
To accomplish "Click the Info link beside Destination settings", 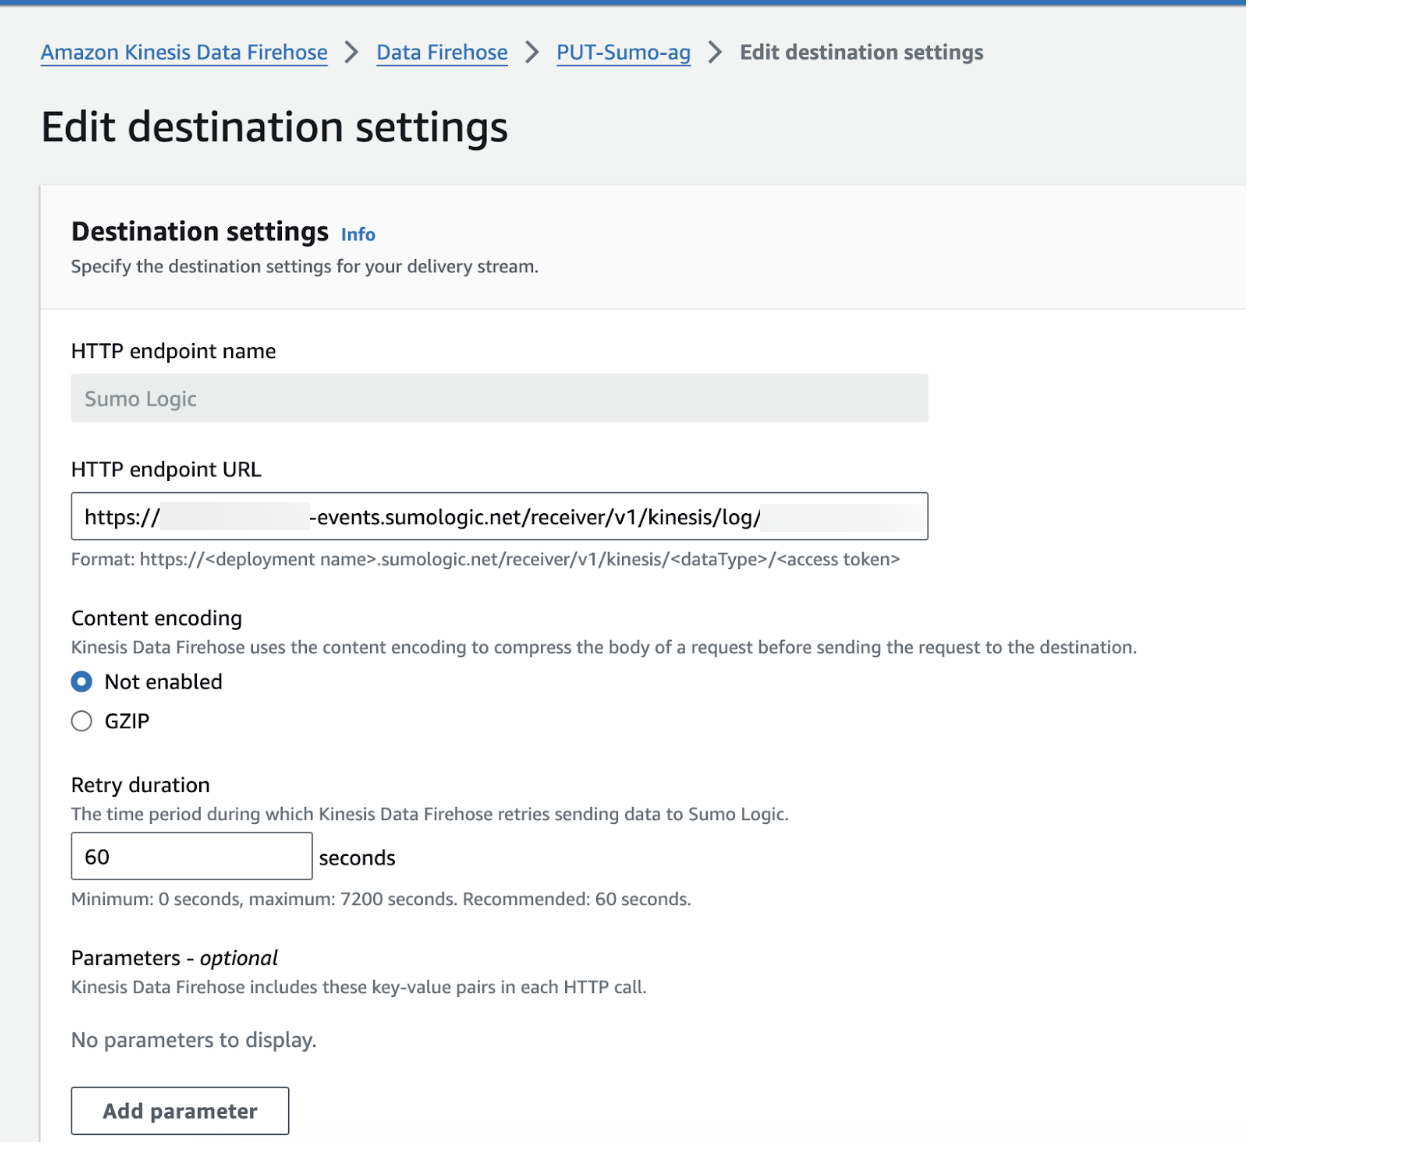I will pos(358,234).
